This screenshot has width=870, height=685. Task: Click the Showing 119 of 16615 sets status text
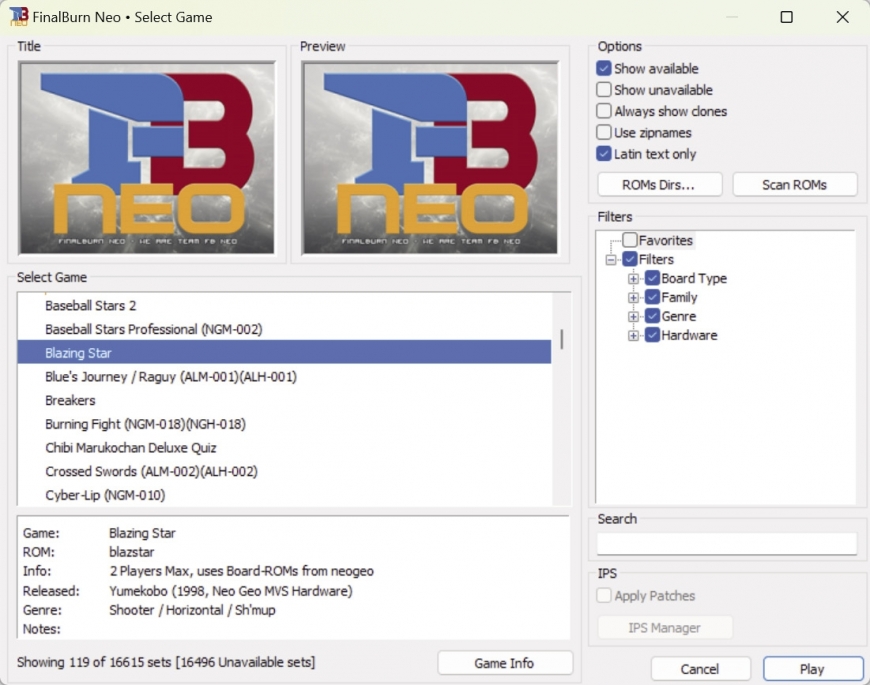pos(166,662)
